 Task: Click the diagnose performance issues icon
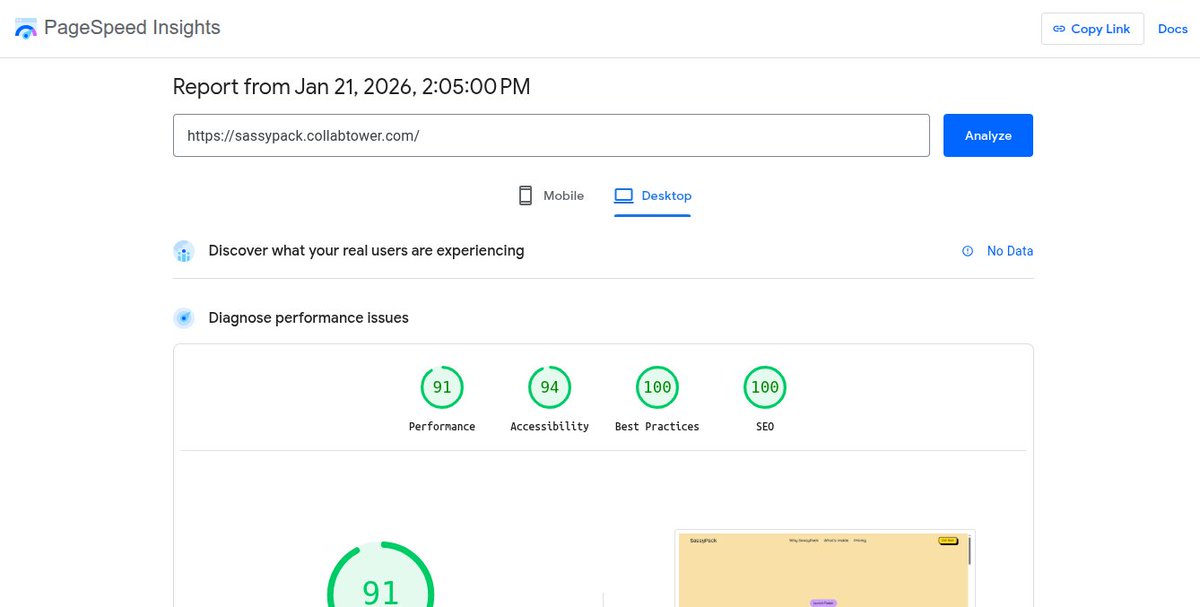(x=183, y=318)
